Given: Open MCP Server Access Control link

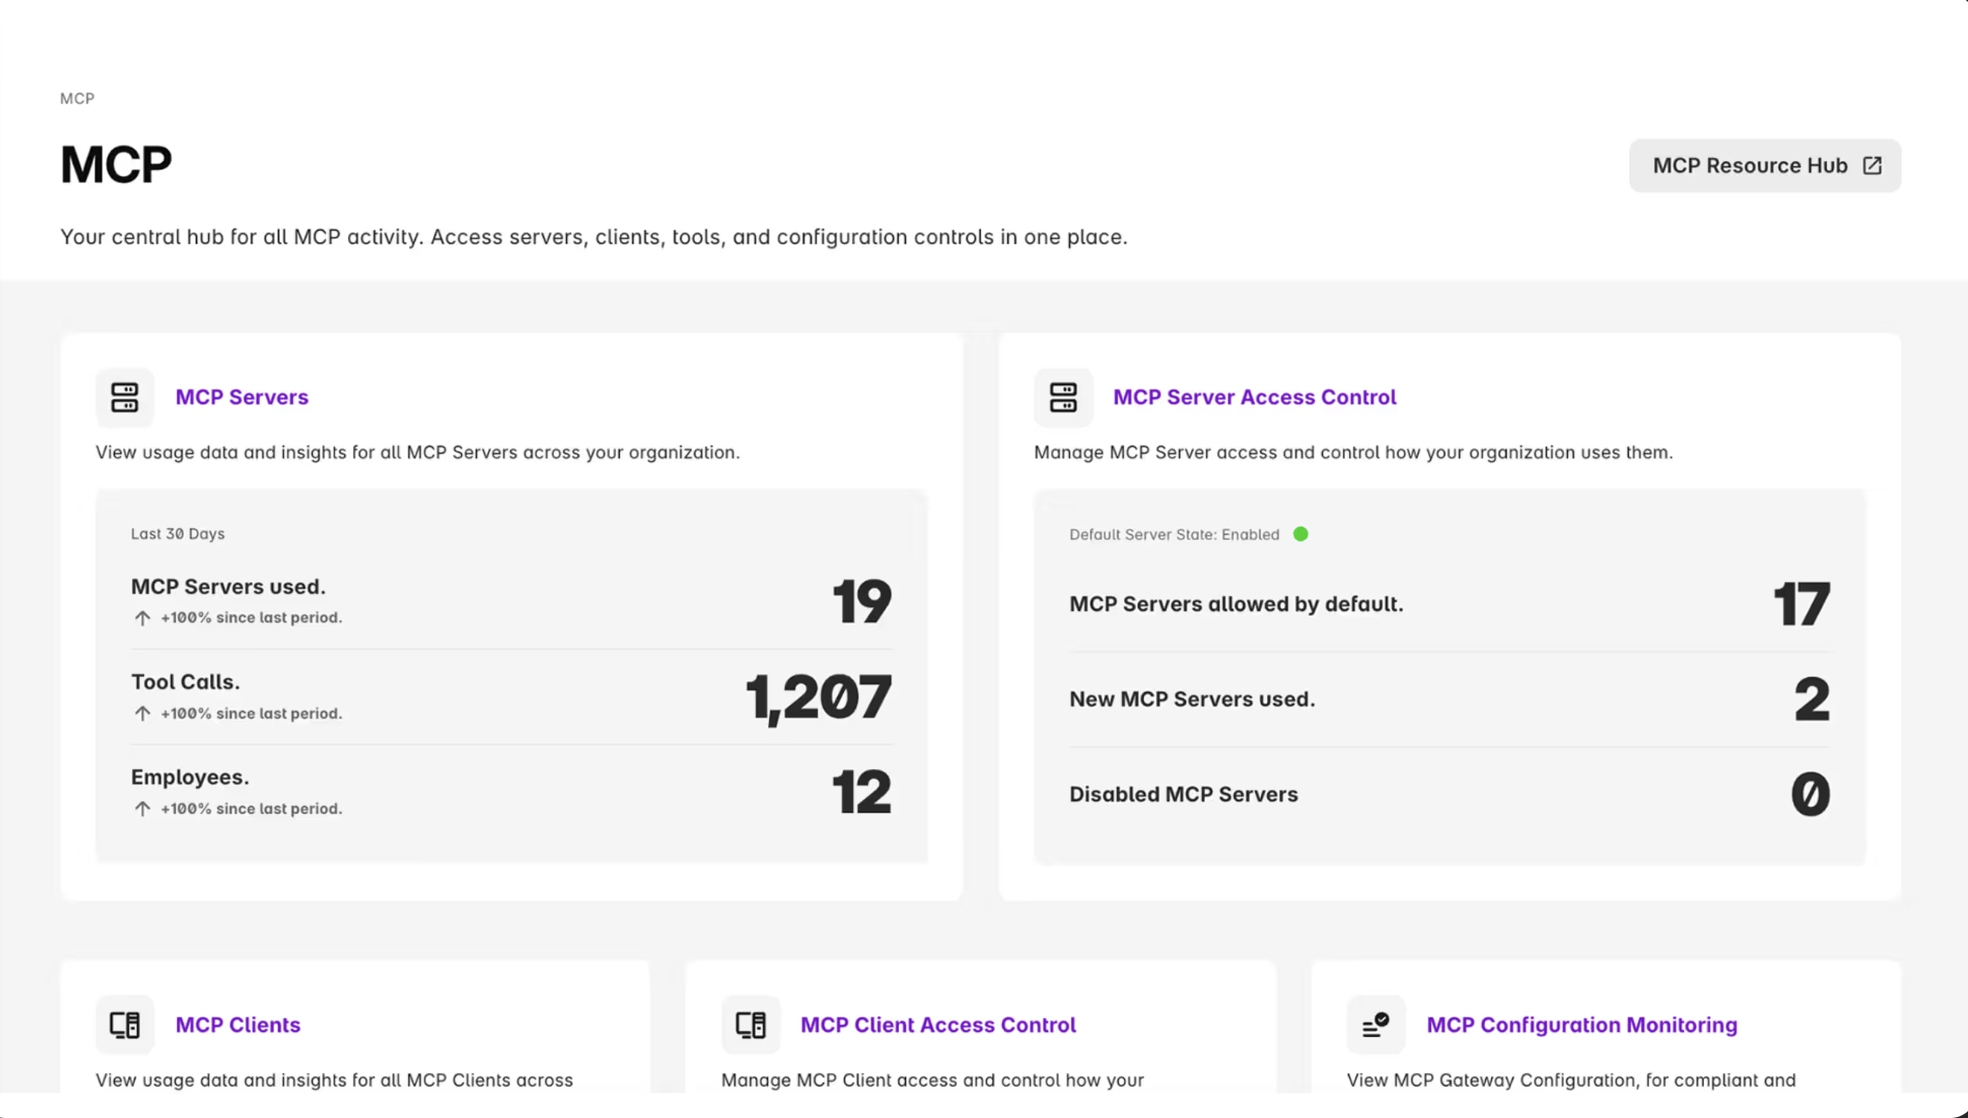Looking at the screenshot, I should 1254,397.
